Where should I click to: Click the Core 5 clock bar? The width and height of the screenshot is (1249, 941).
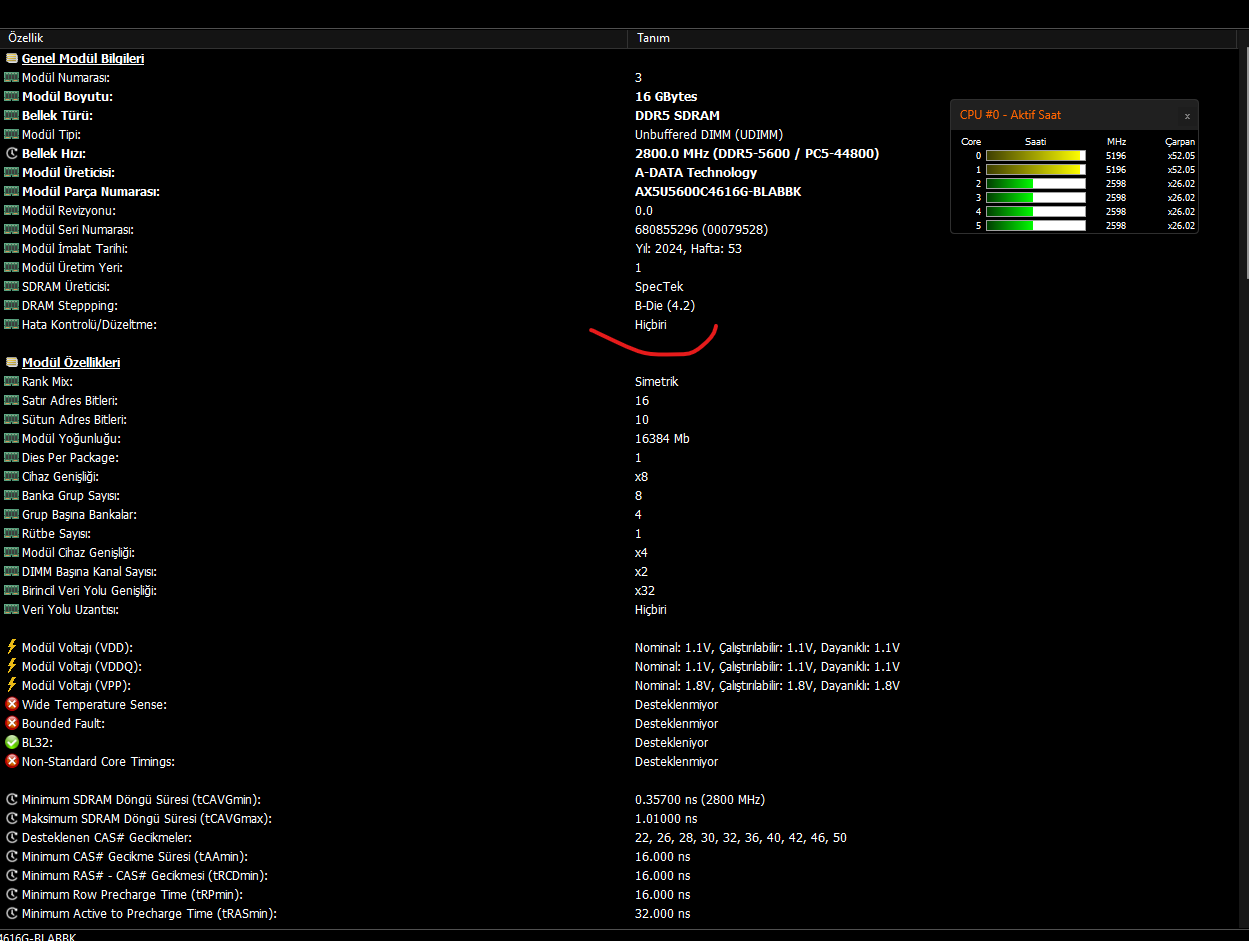click(1035, 226)
